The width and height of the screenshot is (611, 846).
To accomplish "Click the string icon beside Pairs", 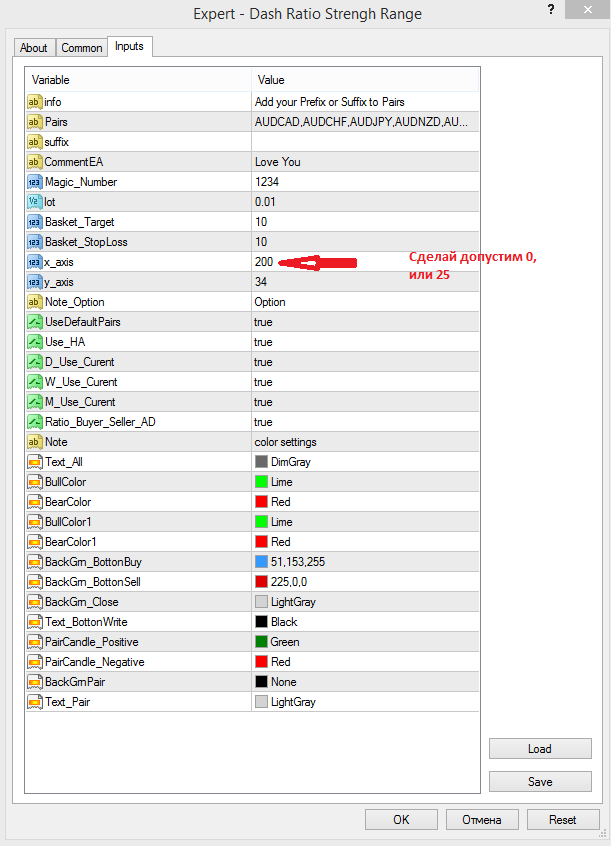I will click(34, 122).
